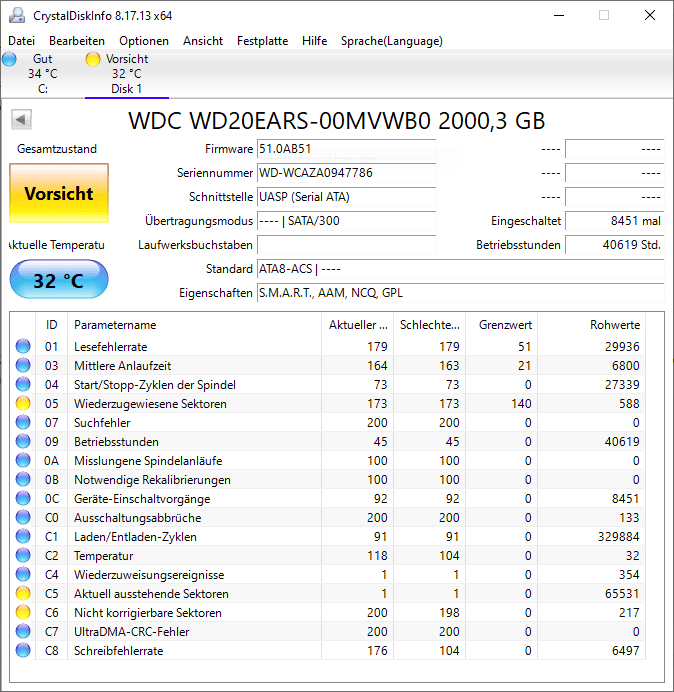Open the Ansicht menu

[203, 41]
